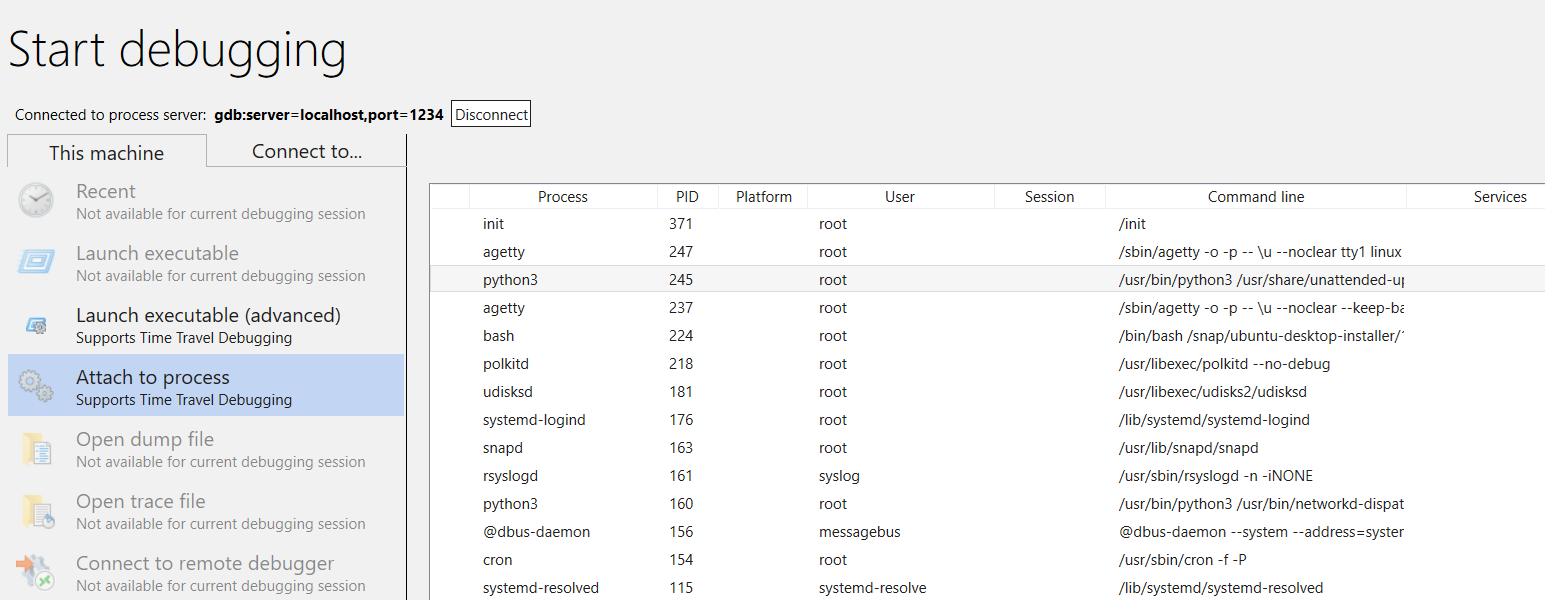Select the This machine tab
The image size is (1545, 600).
(x=106, y=152)
